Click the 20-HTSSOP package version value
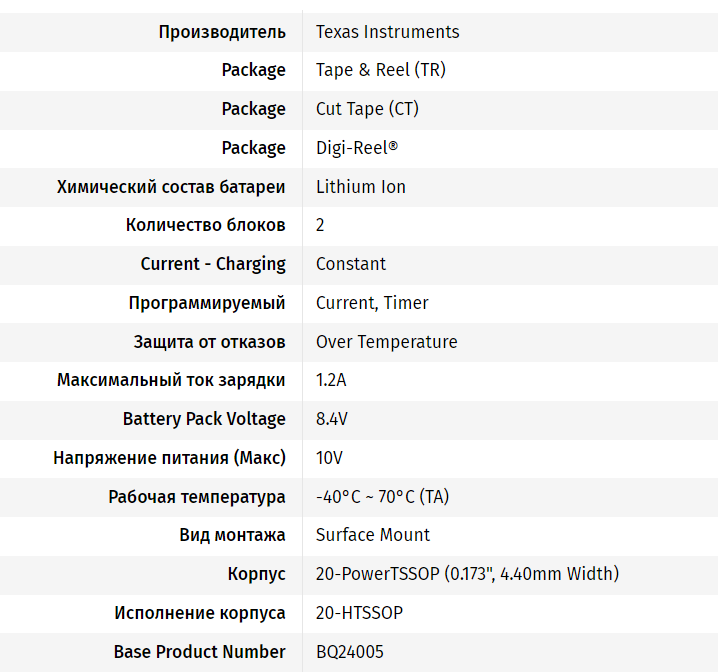Viewport: 718px width, 672px height. click(x=359, y=613)
